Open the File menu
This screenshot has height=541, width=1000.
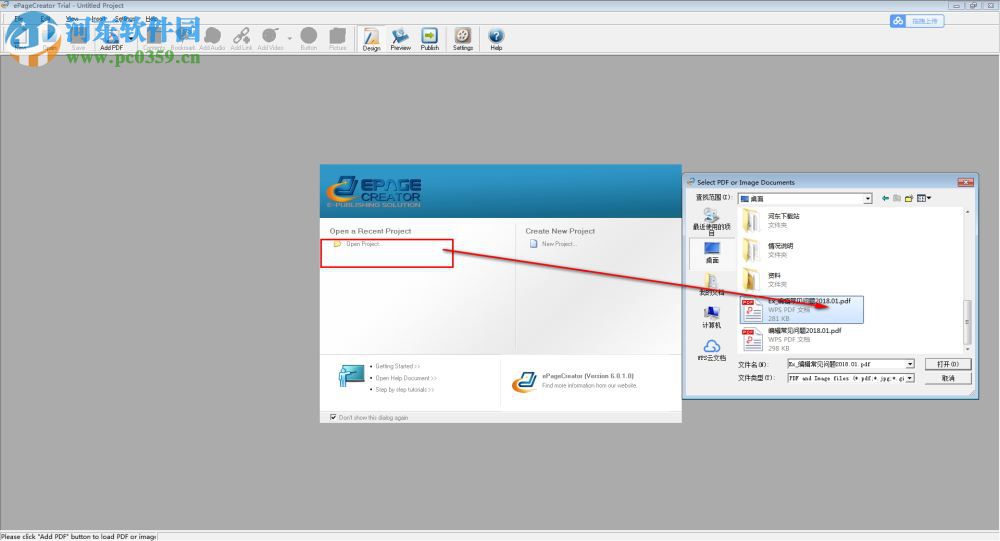tap(19, 19)
